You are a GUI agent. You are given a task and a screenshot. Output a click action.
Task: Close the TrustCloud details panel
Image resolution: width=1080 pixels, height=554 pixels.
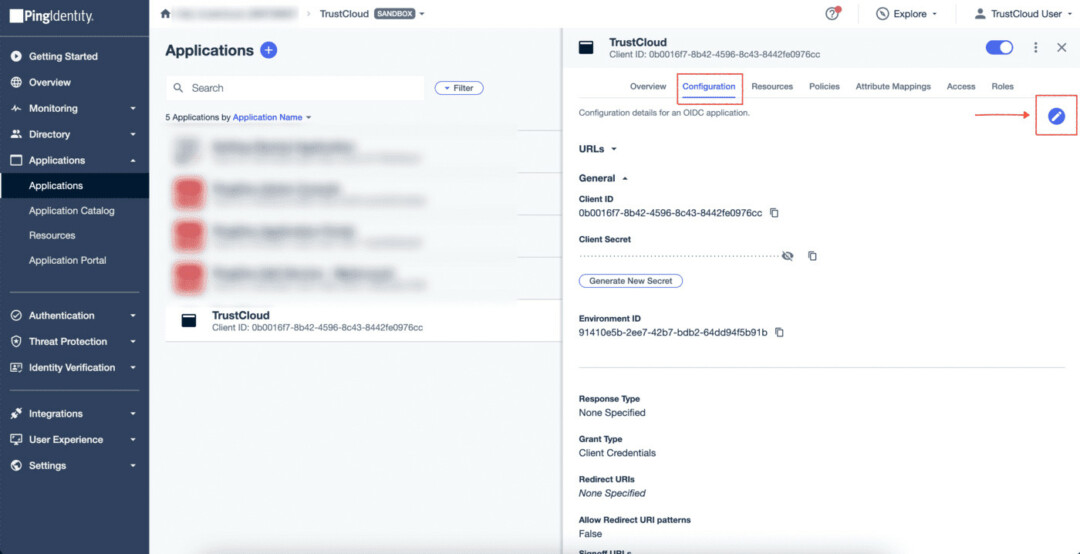[1061, 48]
